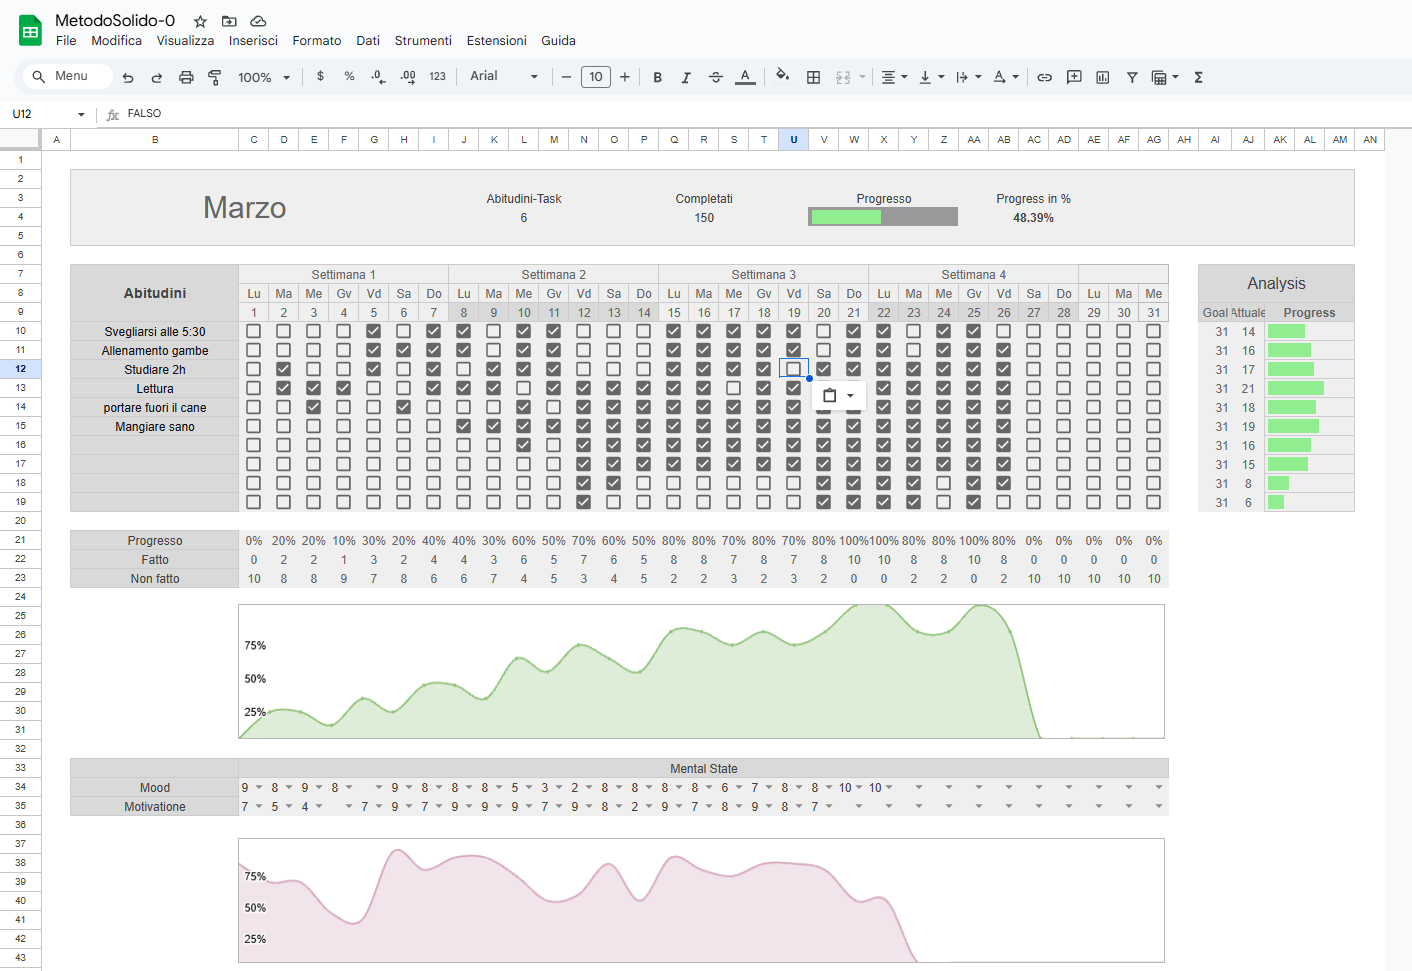
Task: Open the Borders tool
Action: click(813, 77)
